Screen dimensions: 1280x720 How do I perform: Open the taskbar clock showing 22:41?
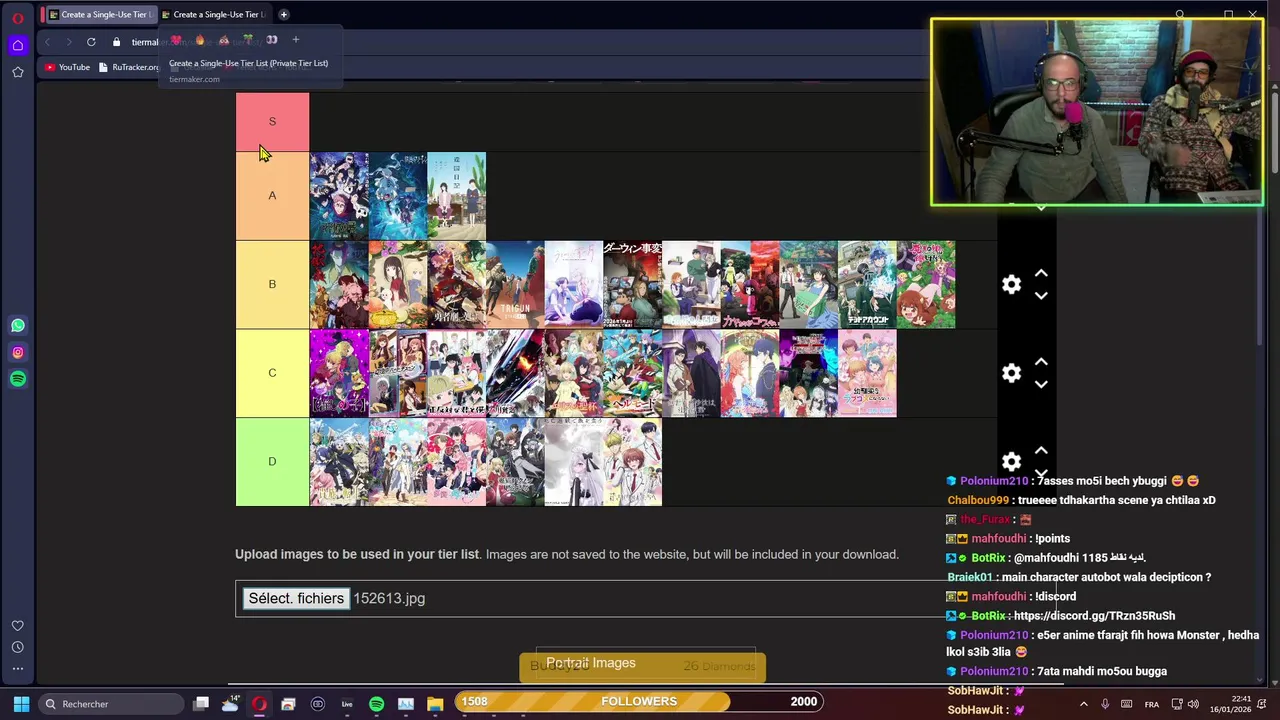pyautogui.click(x=1230, y=704)
